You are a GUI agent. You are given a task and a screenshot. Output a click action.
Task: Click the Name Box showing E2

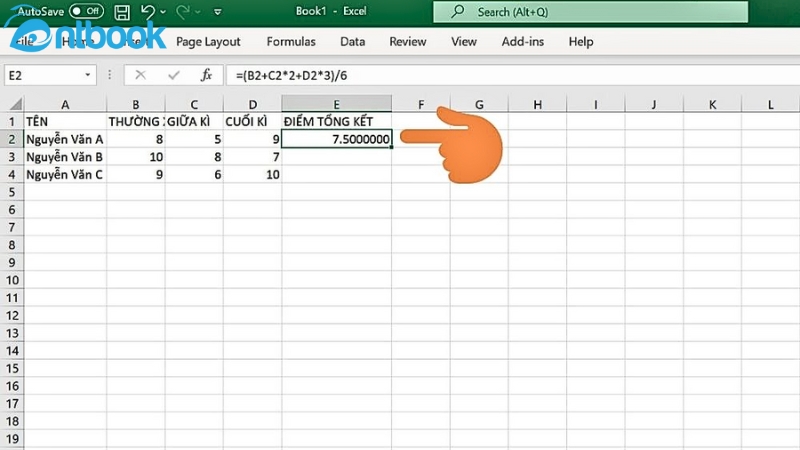[43, 76]
